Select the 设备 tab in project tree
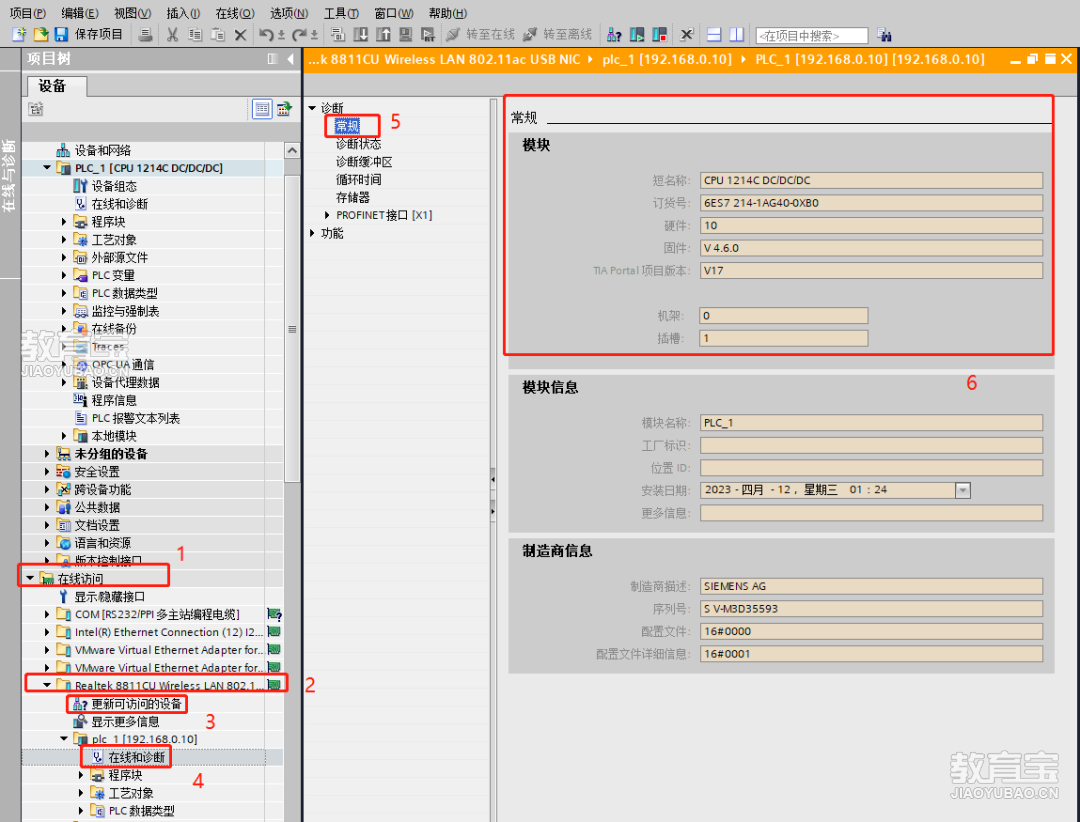 click(x=53, y=86)
